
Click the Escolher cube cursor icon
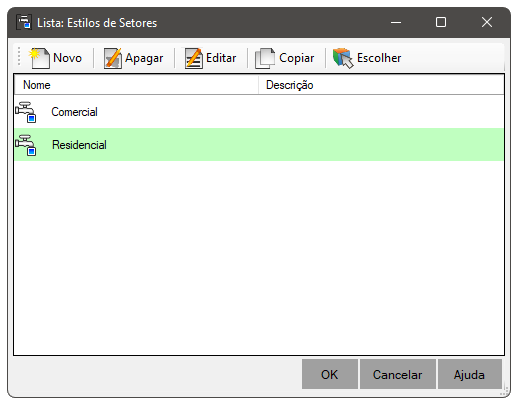click(x=343, y=58)
